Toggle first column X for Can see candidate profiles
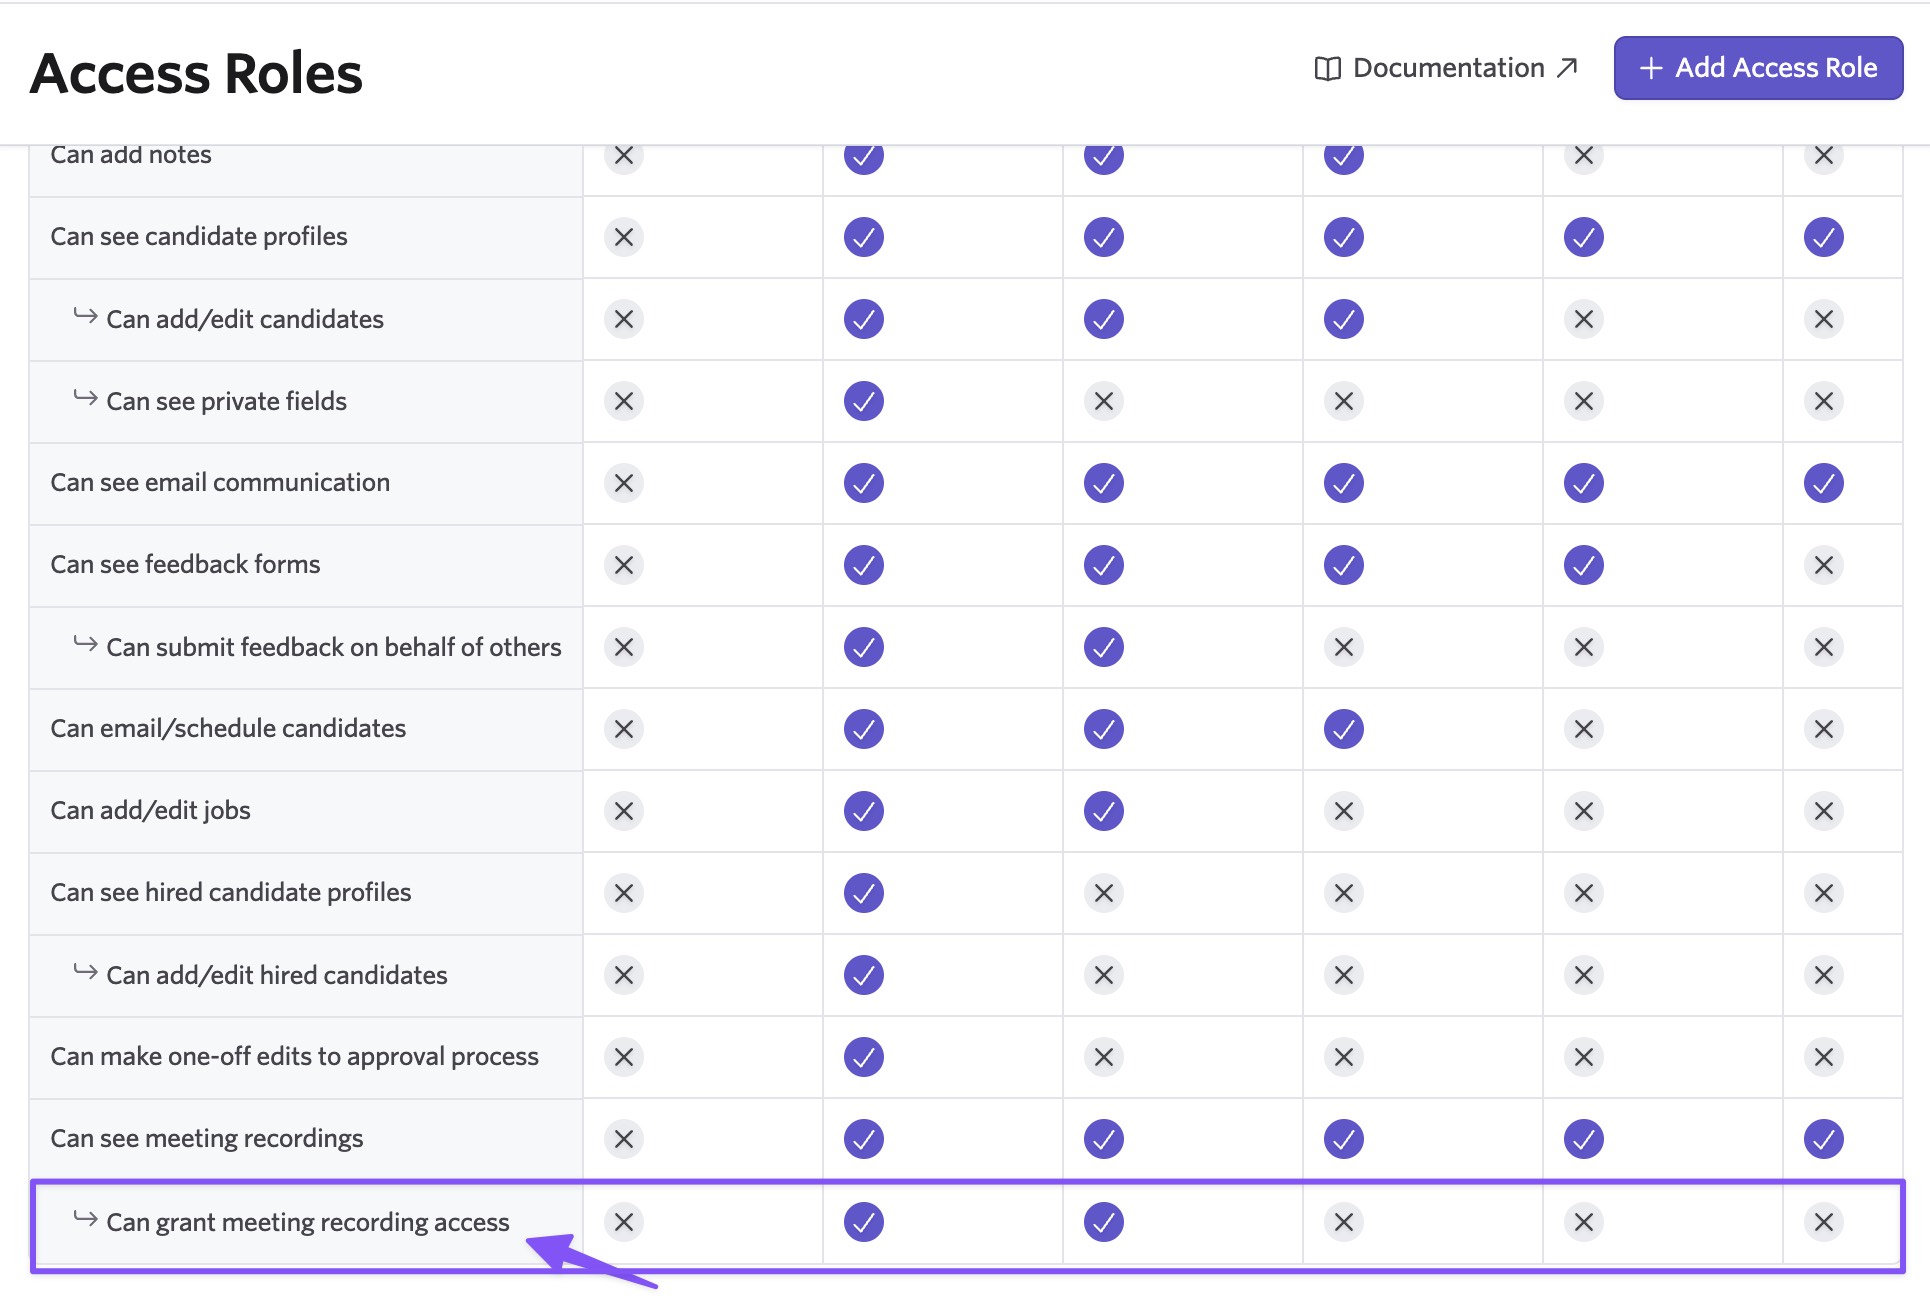This screenshot has height=1302, width=1930. coord(624,237)
